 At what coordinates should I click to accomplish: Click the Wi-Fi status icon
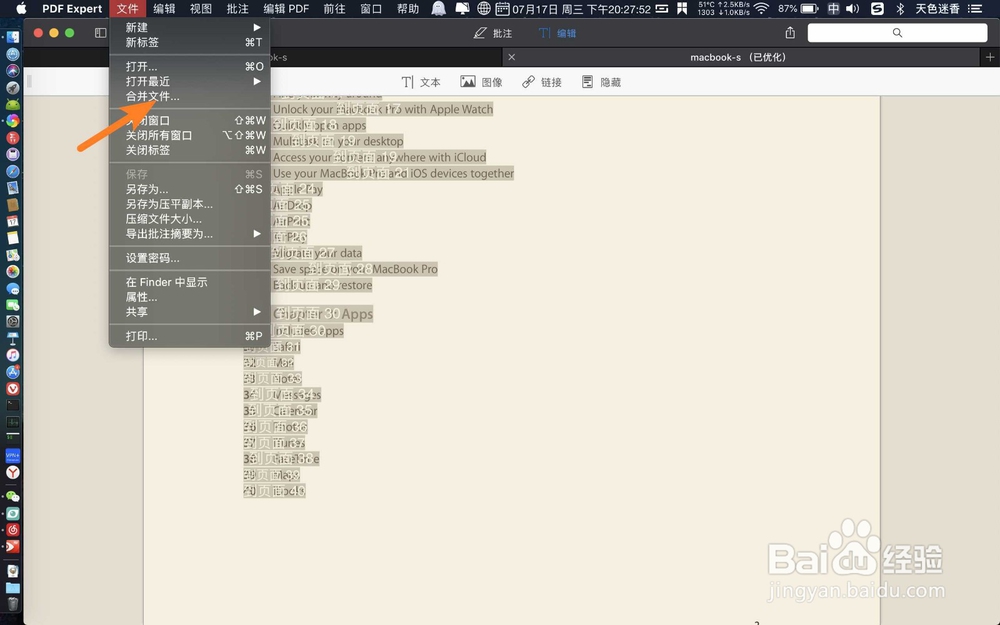[x=761, y=8]
